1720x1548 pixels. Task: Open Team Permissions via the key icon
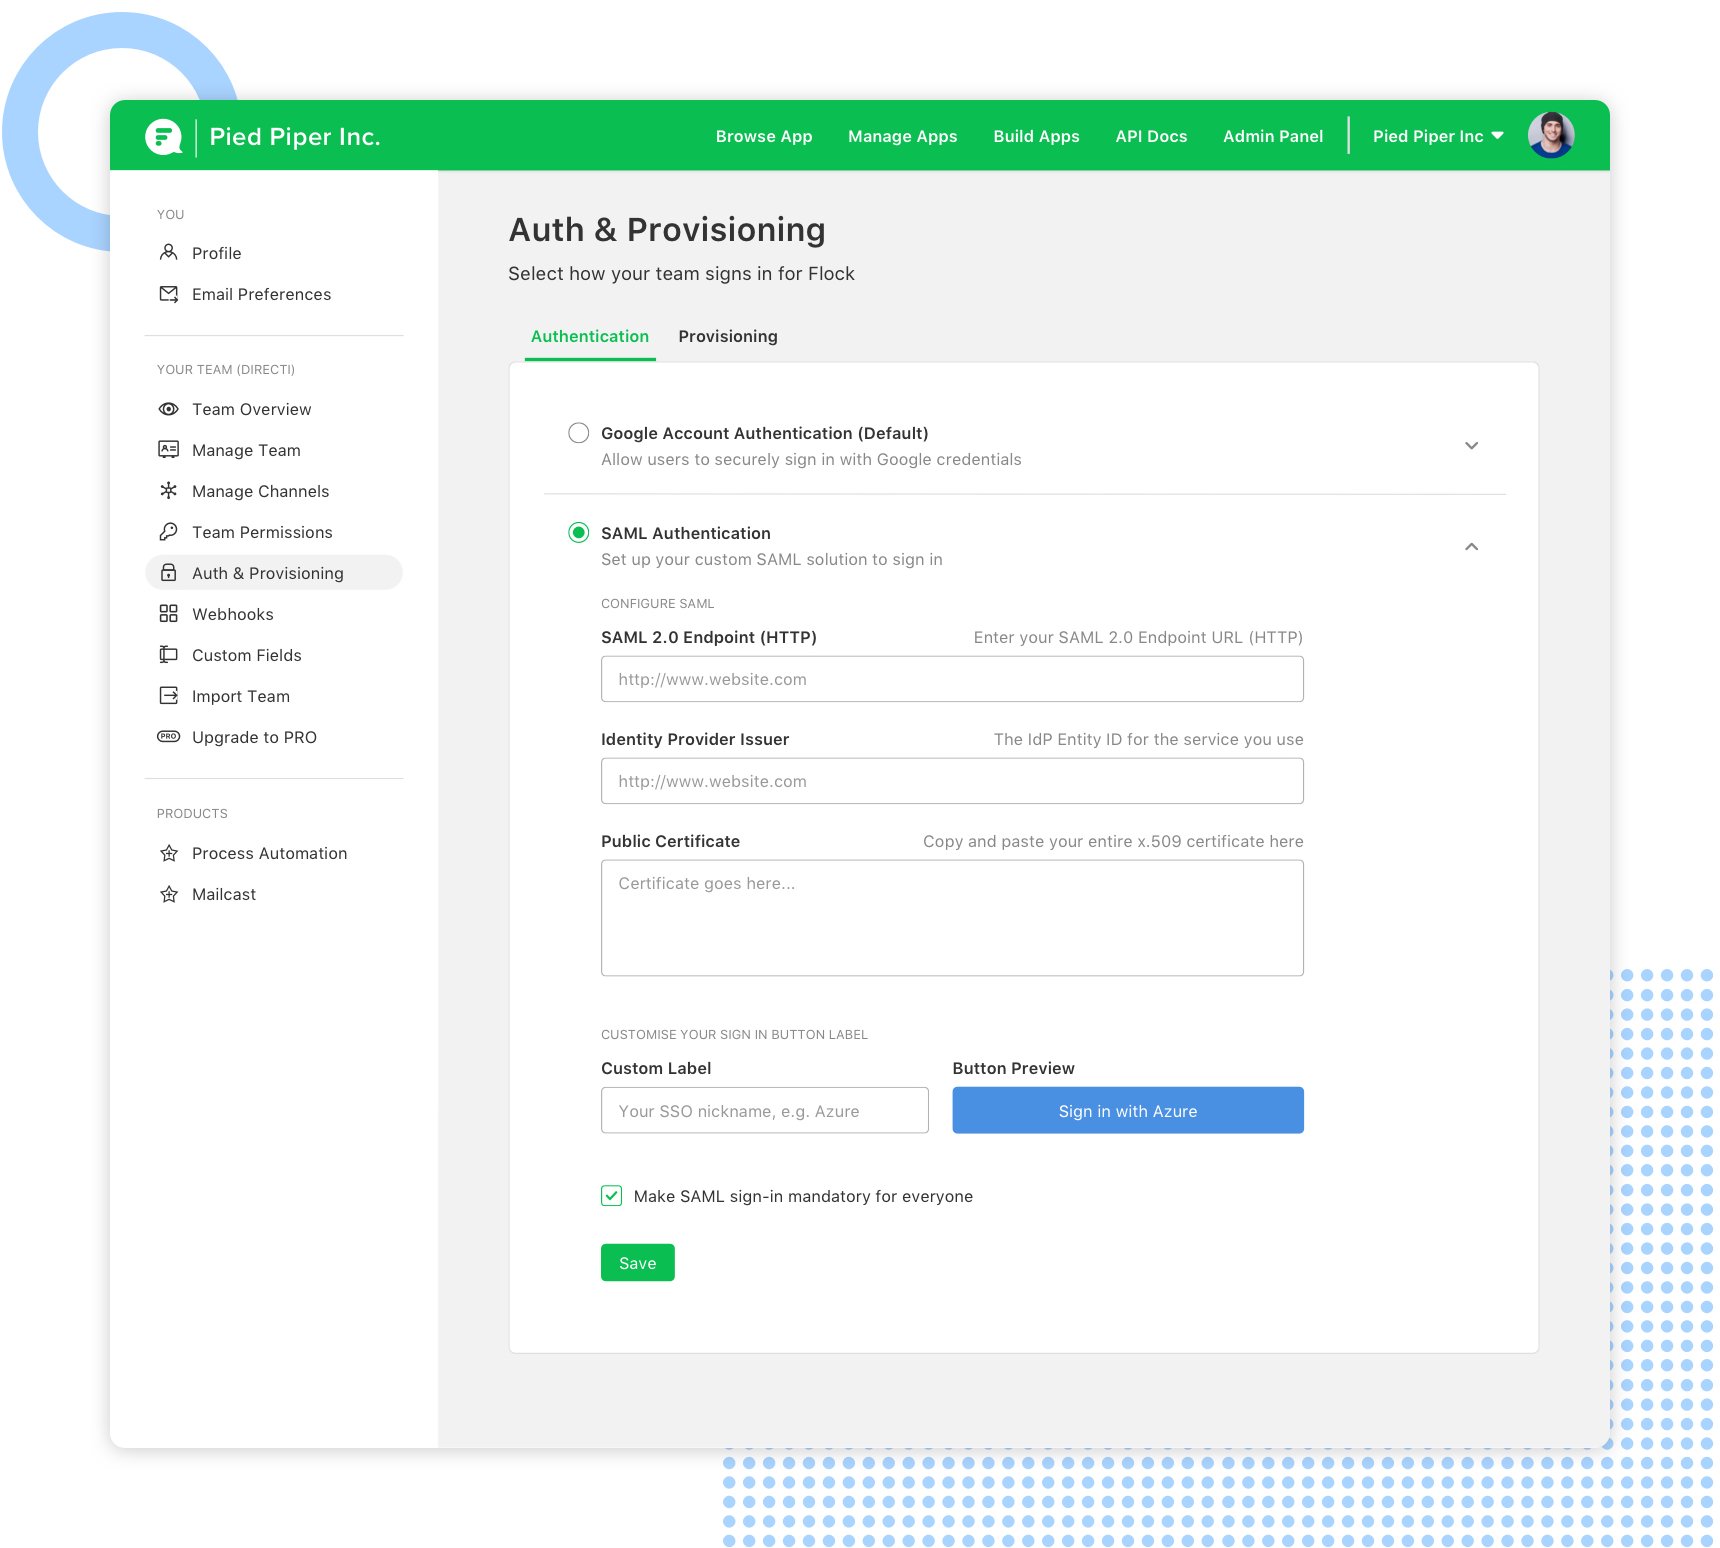point(168,532)
